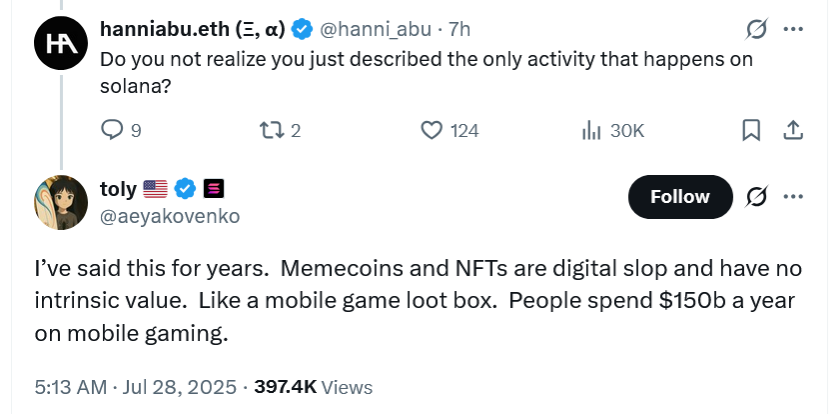Screen dimensions: 839x414
Task: Open the @aeyakovenko handle link
Action: [170, 215]
